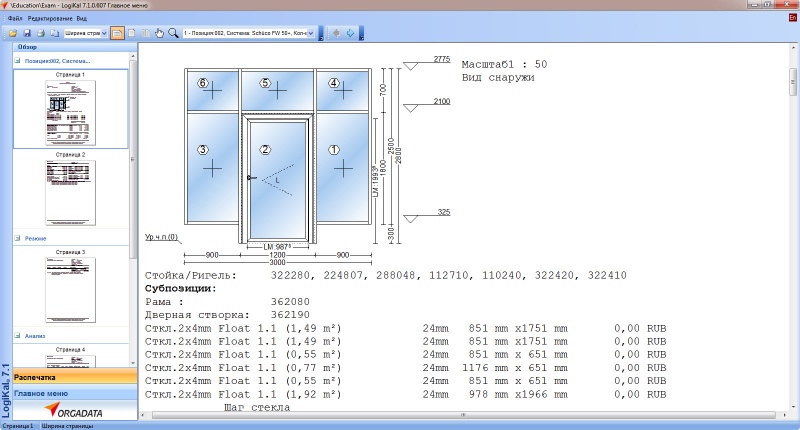This screenshot has height=430, width=800.
Task: Select multi-page view mode icon
Action: point(146,33)
